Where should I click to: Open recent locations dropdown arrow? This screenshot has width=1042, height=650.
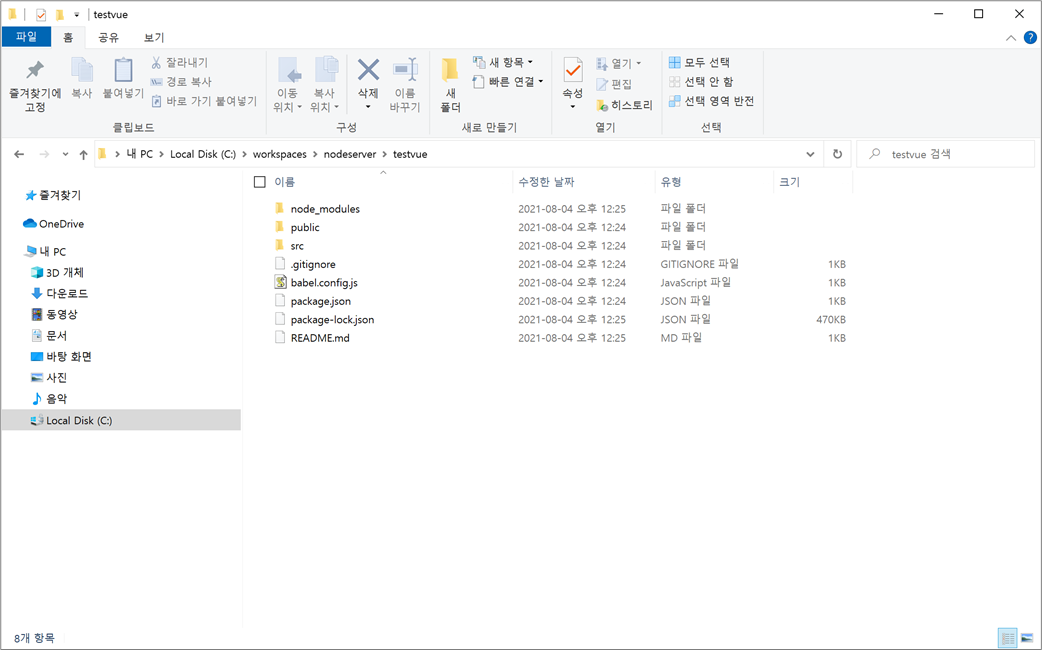(x=65, y=154)
